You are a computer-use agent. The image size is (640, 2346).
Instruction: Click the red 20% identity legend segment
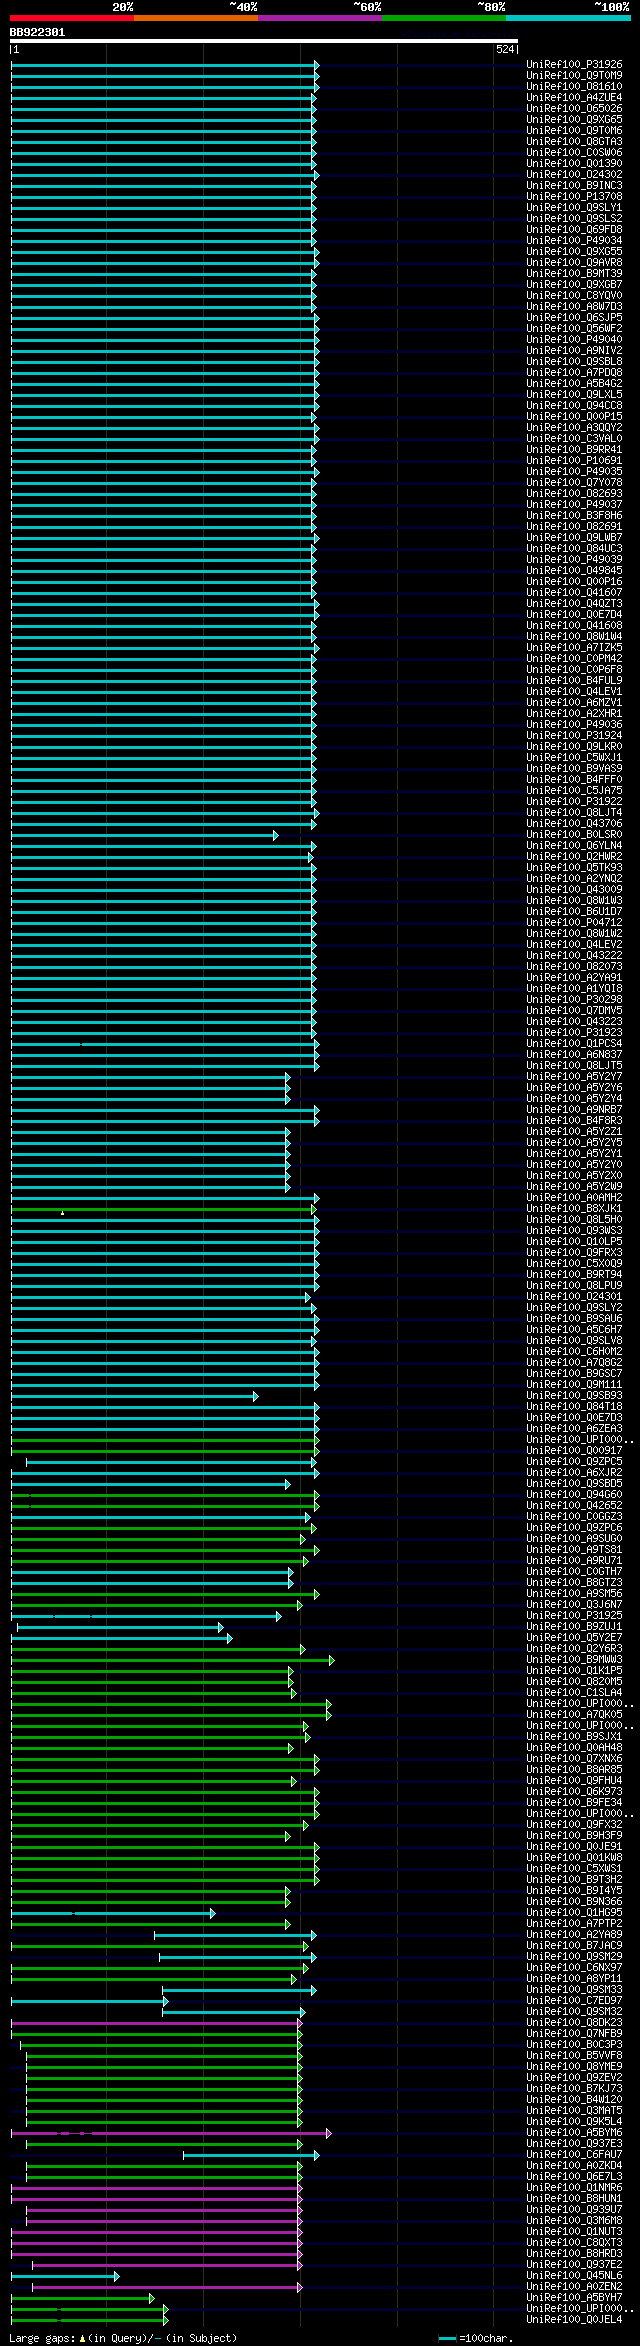(72, 18)
